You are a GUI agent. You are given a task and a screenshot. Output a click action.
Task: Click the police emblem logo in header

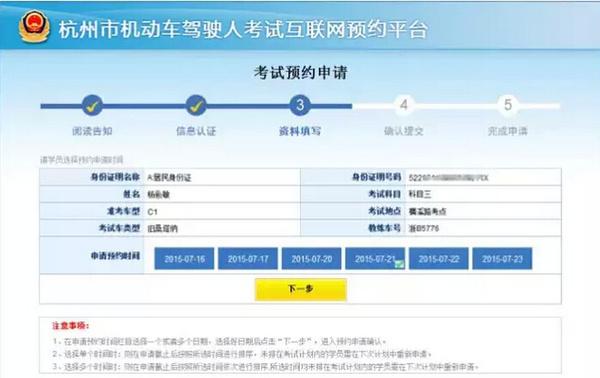point(34,26)
